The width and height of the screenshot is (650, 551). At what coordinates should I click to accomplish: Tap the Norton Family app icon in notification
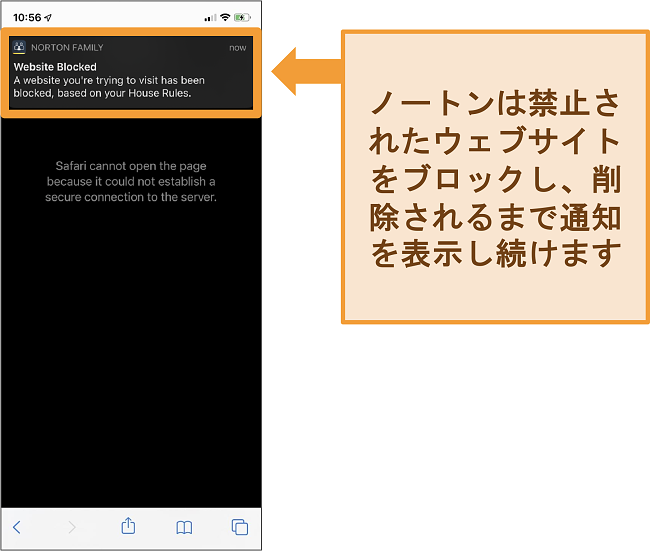(19, 47)
